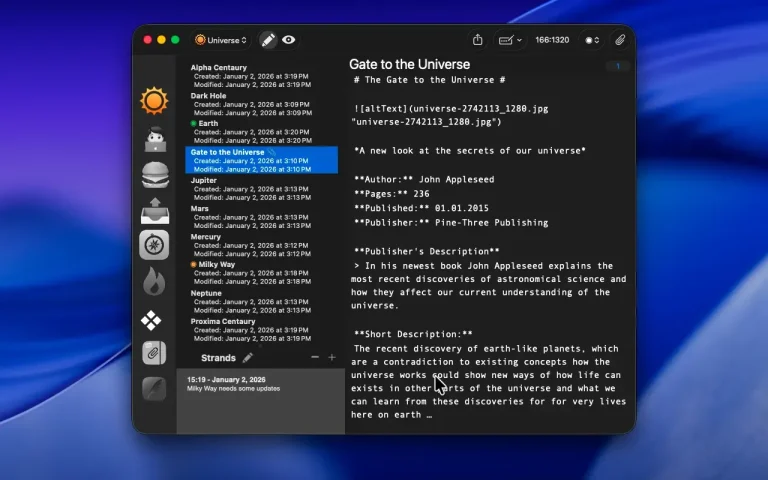The height and width of the screenshot is (480, 768).
Task: Open the label color dot popup
Action: (x=592, y=40)
